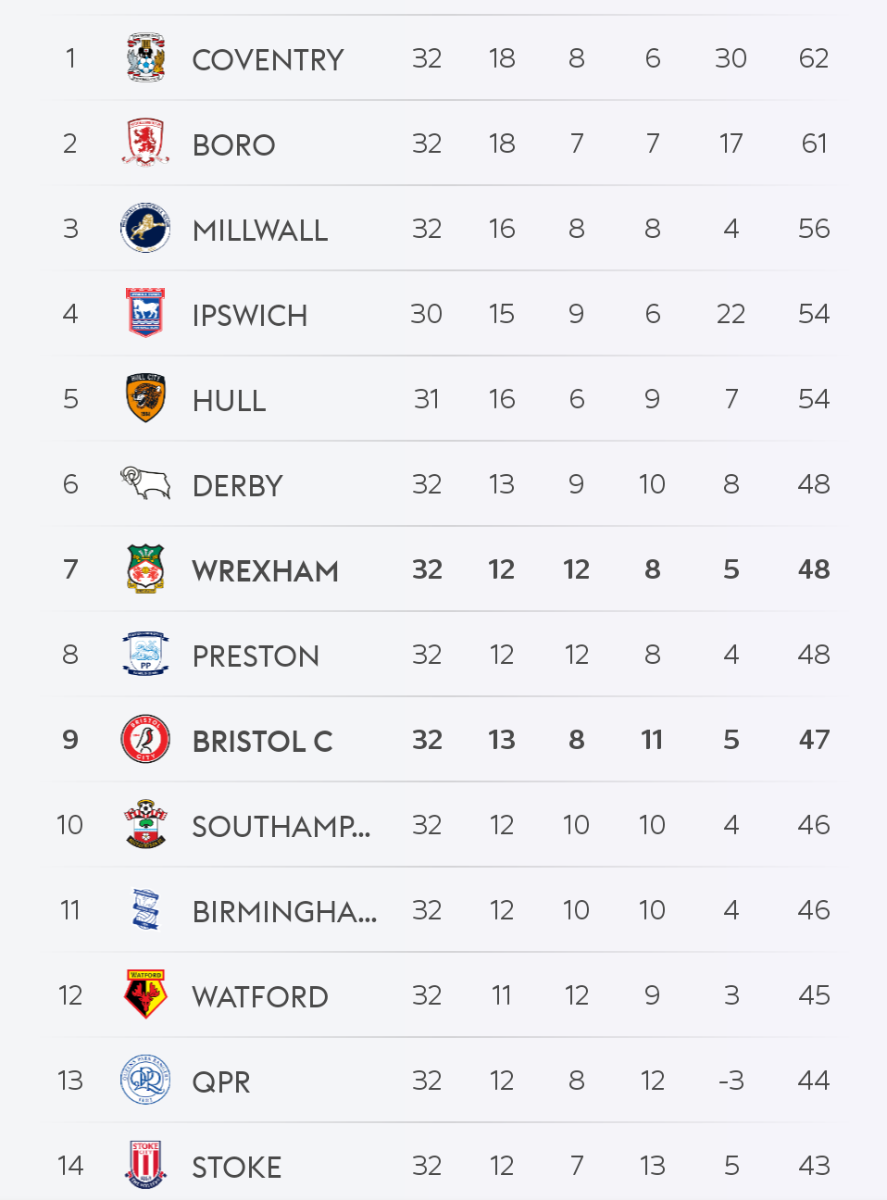Tap the QPR club crest
This screenshot has height=1200, width=887.
click(146, 1080)
